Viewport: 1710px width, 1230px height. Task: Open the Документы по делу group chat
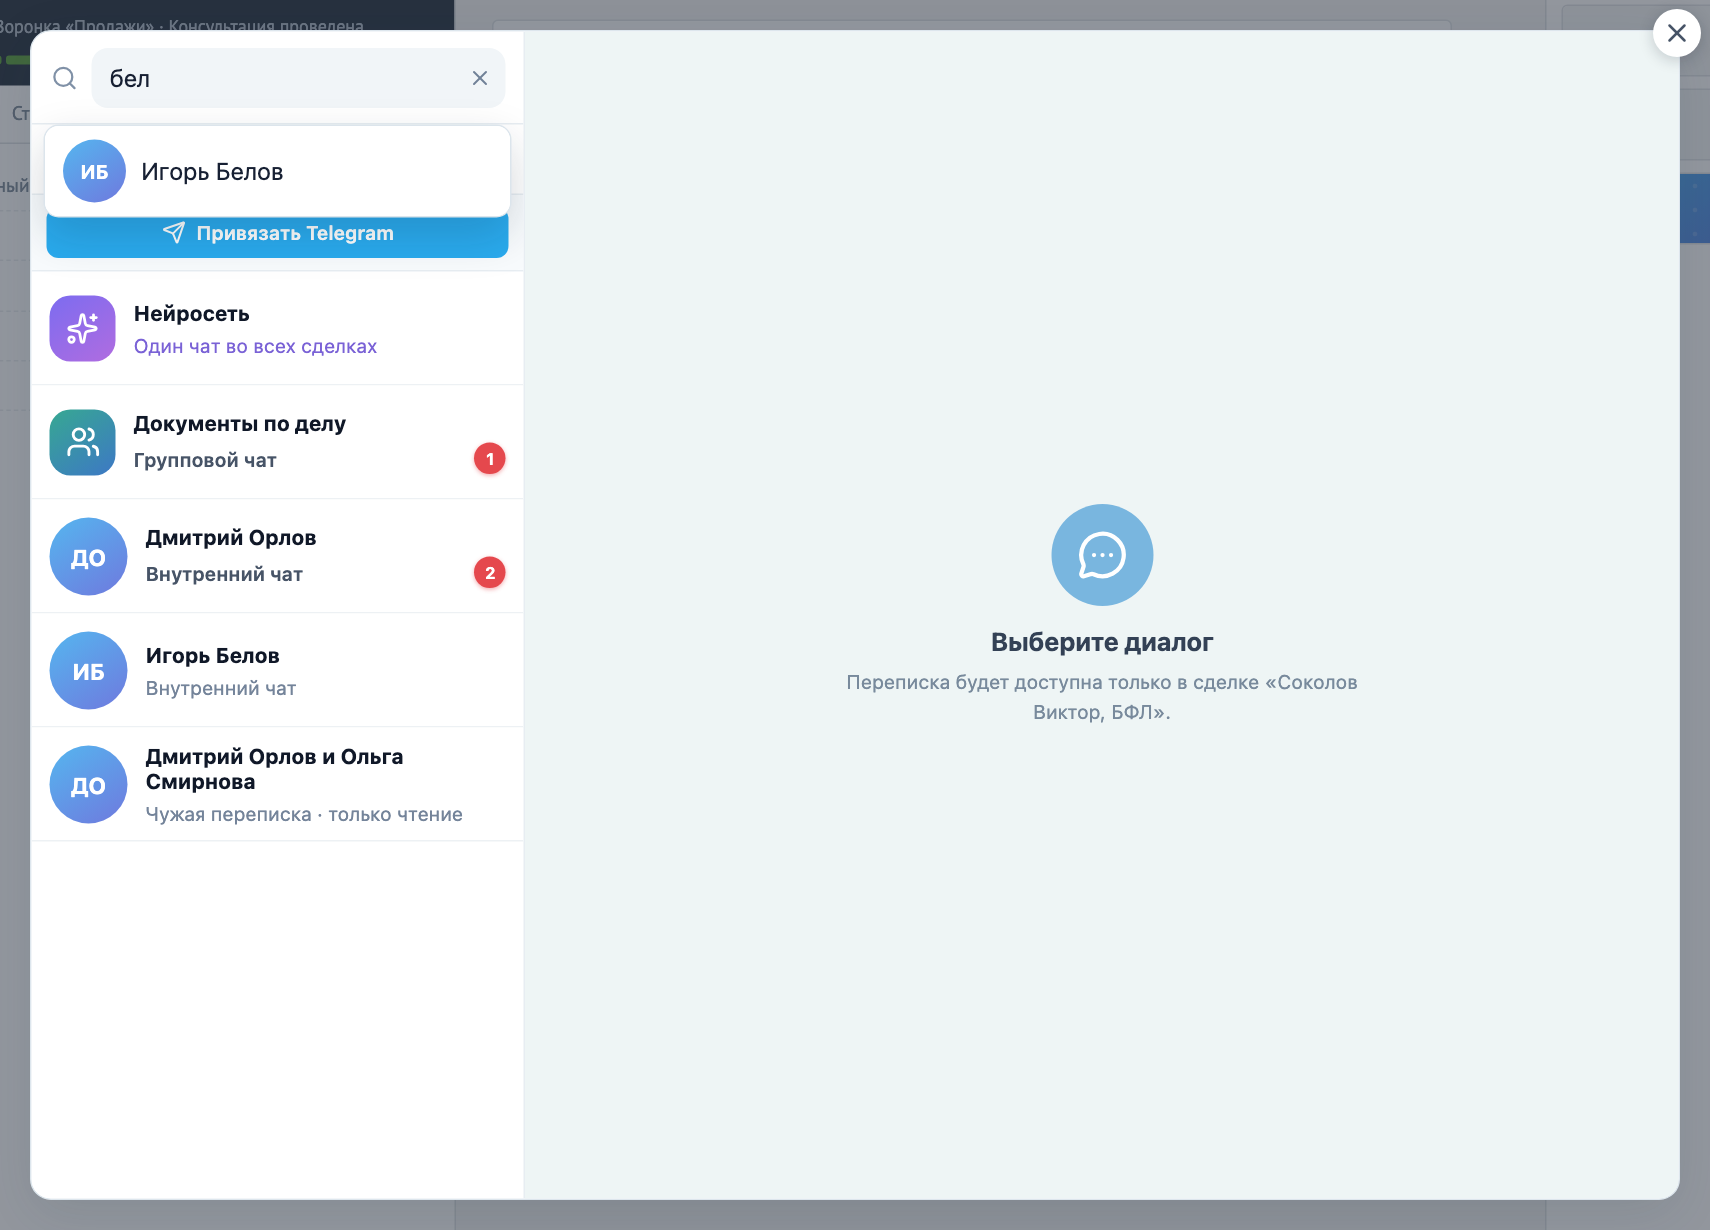pyautogui.click(x=277, y=442)
